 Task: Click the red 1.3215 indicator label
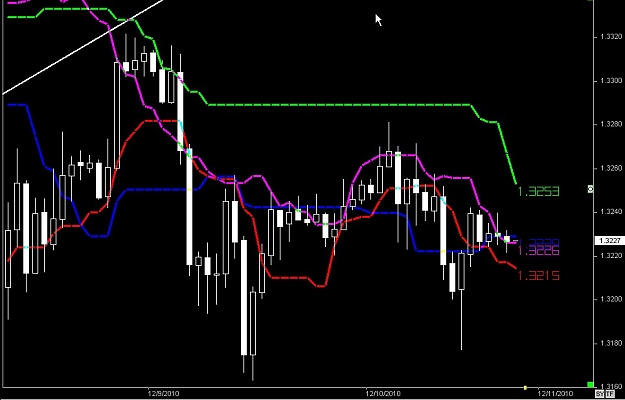(x=539, y=275)
